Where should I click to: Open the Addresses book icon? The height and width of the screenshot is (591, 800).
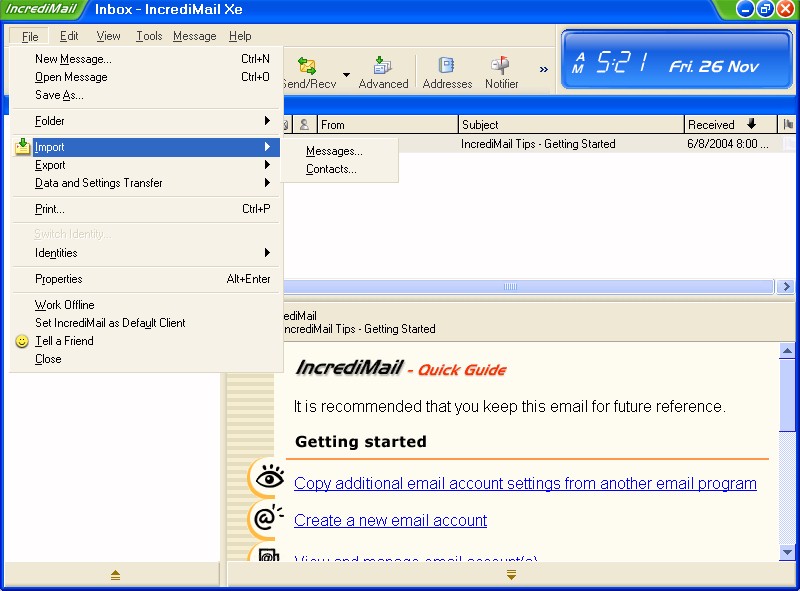coord(447,66)
